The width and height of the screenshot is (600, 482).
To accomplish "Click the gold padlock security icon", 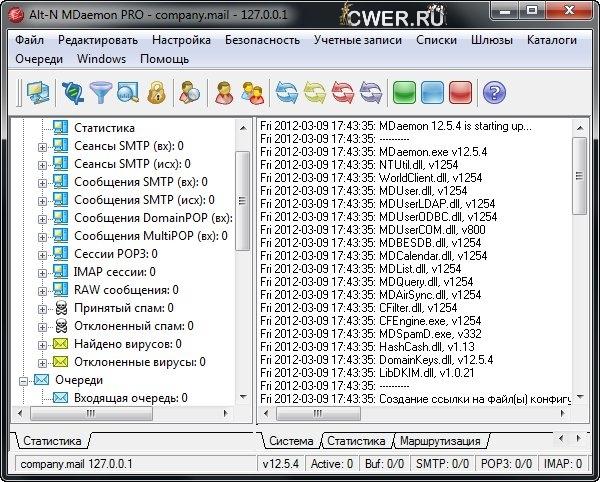I will click(155, 94).
